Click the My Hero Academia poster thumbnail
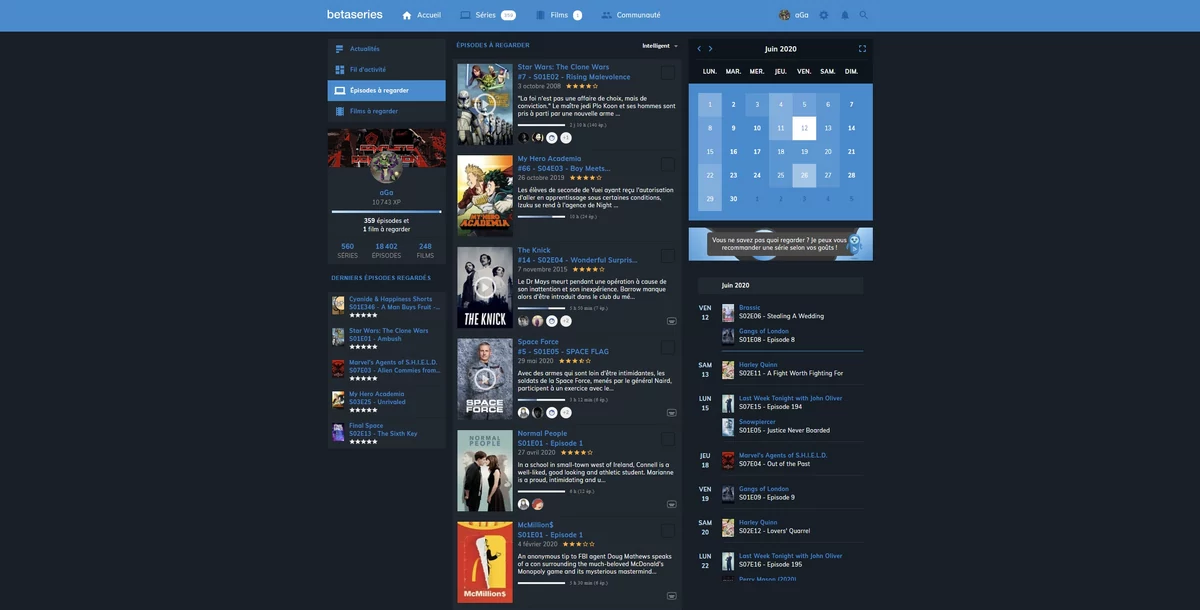 [485, 196]
